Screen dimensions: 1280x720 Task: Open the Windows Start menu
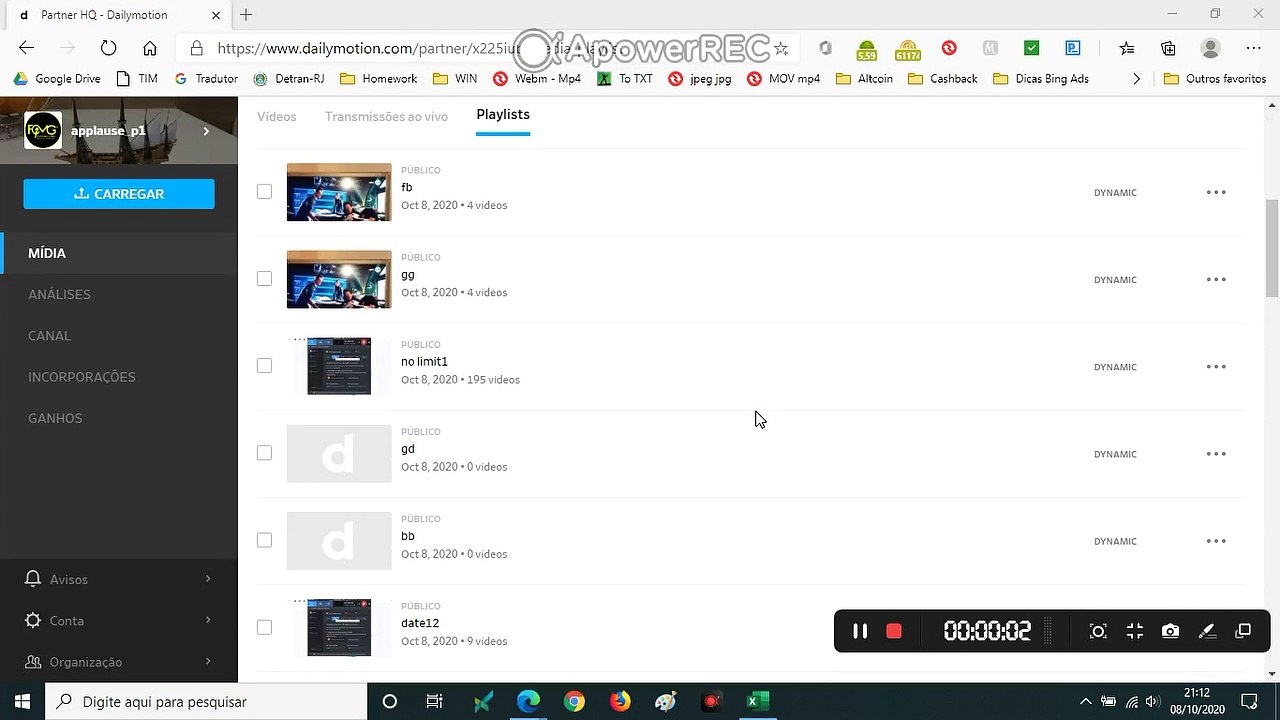click(22, 701)
